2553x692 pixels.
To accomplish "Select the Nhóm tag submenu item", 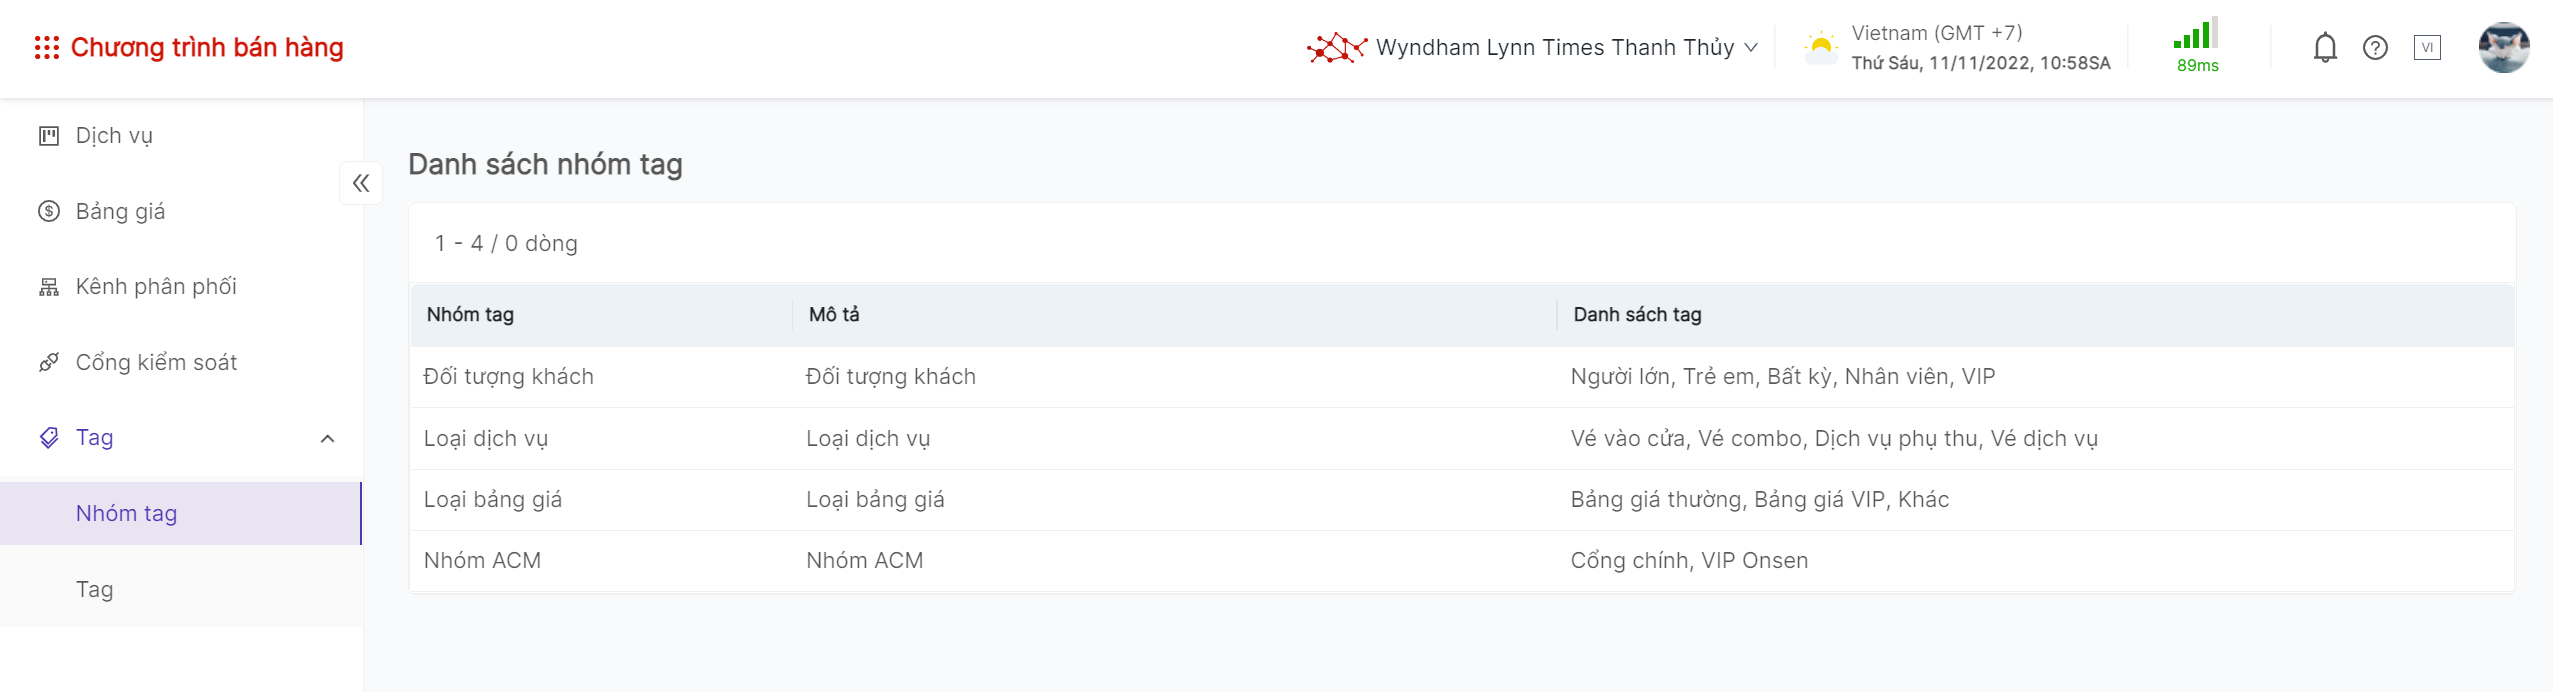I will click(x=126, y=514).
